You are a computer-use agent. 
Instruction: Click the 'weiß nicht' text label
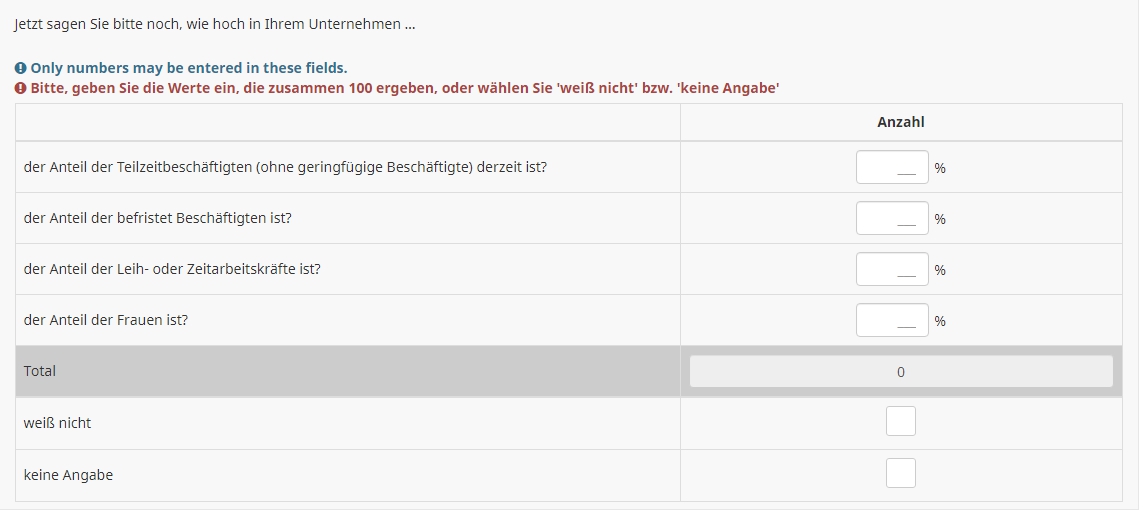point(57,423)
